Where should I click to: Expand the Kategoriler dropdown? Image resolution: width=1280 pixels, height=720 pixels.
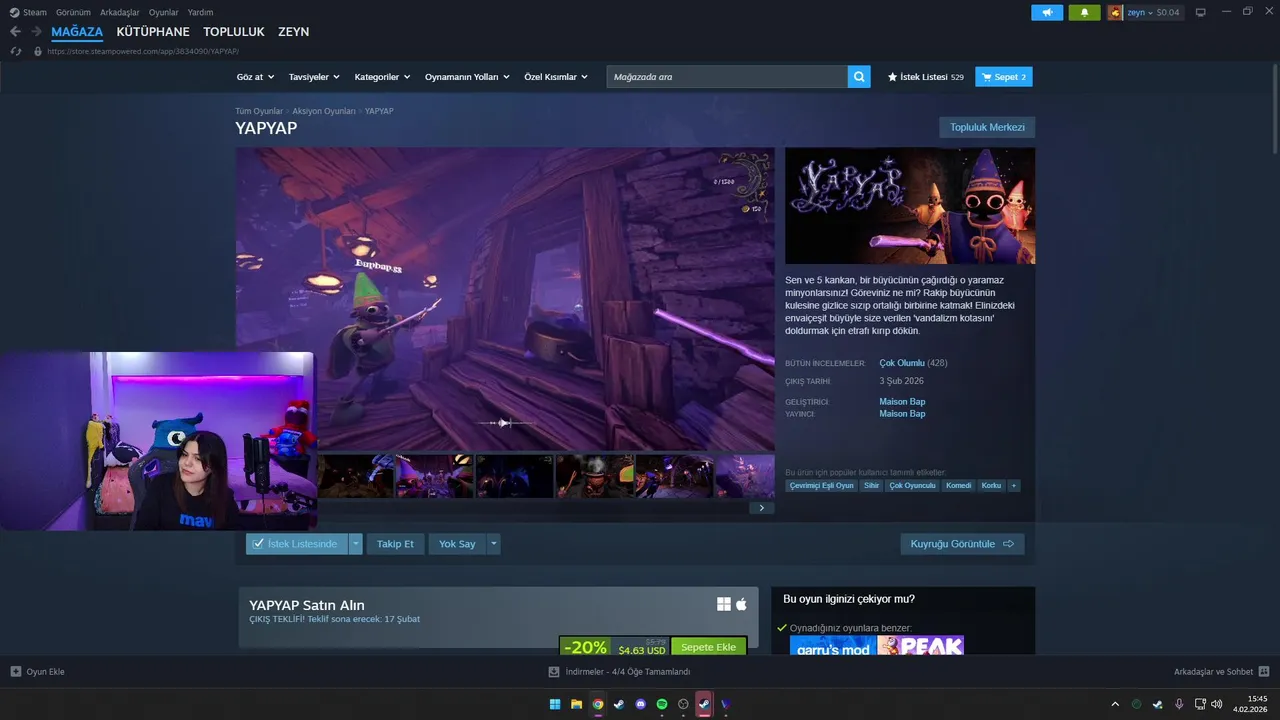tap(382, 77)
